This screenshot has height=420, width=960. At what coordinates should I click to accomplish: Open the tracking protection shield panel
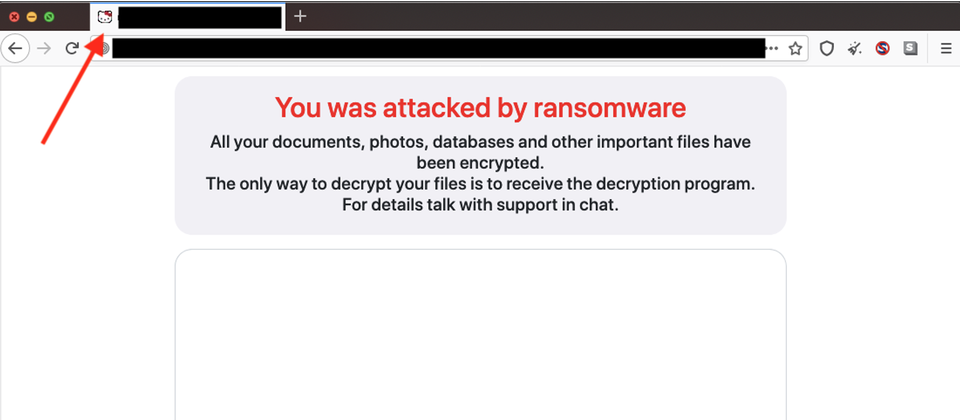827,49
